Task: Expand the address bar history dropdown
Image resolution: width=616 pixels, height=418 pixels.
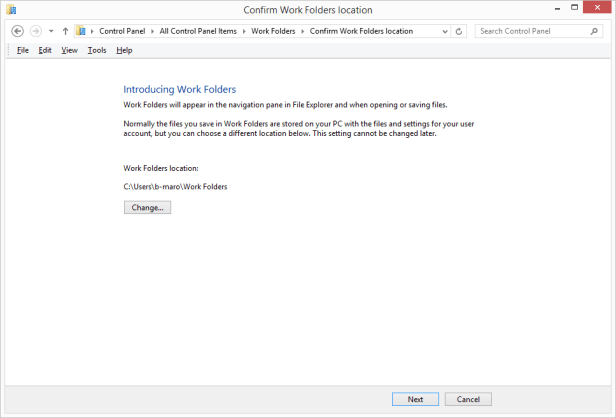Action: coord(445,31)
